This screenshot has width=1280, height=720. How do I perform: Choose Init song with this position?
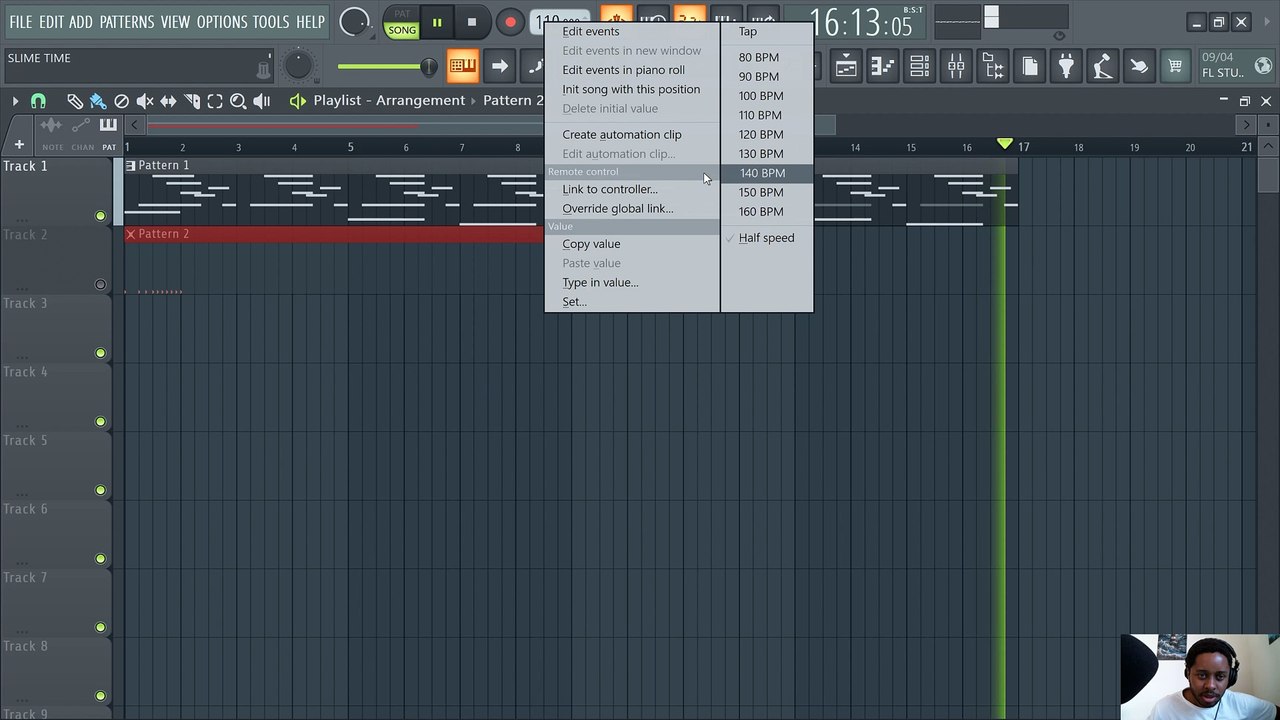tap(631, 89)
